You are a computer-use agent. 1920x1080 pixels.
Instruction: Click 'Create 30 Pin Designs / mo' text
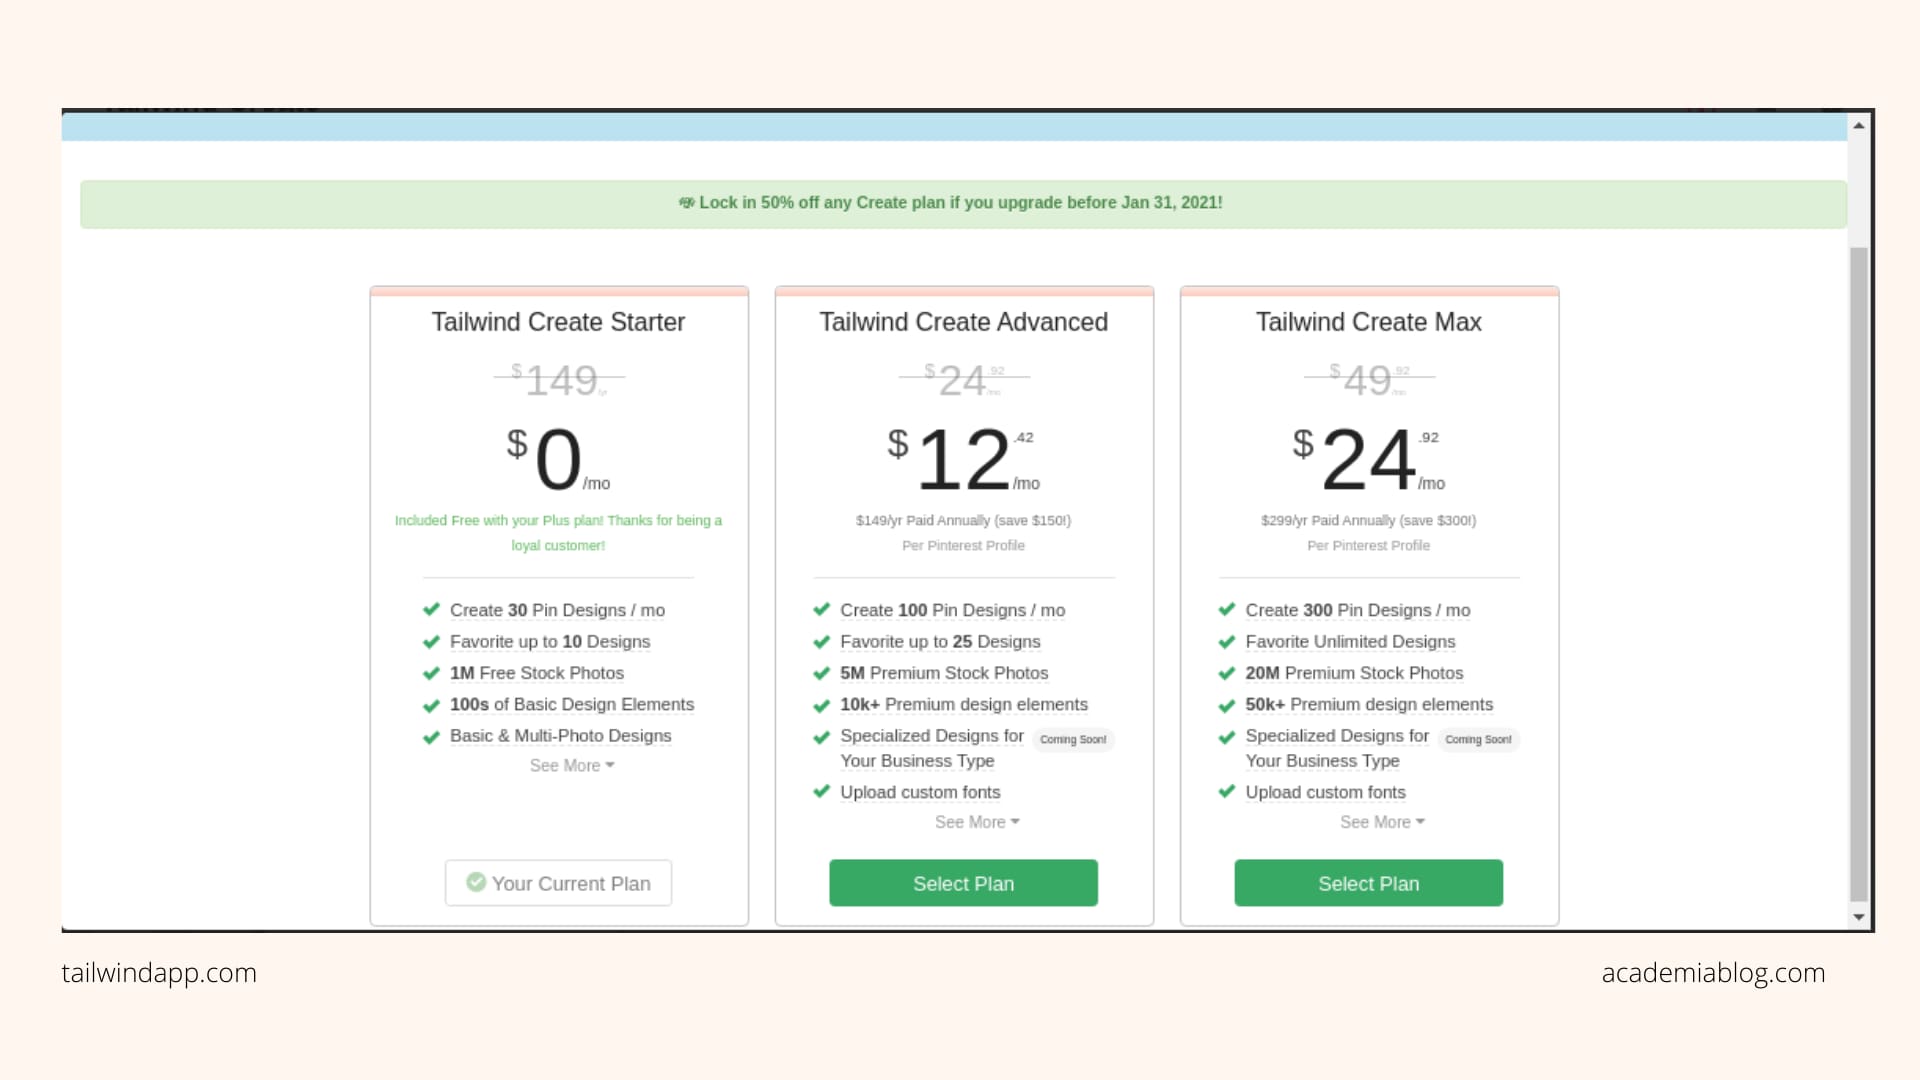tap(557, 610)
